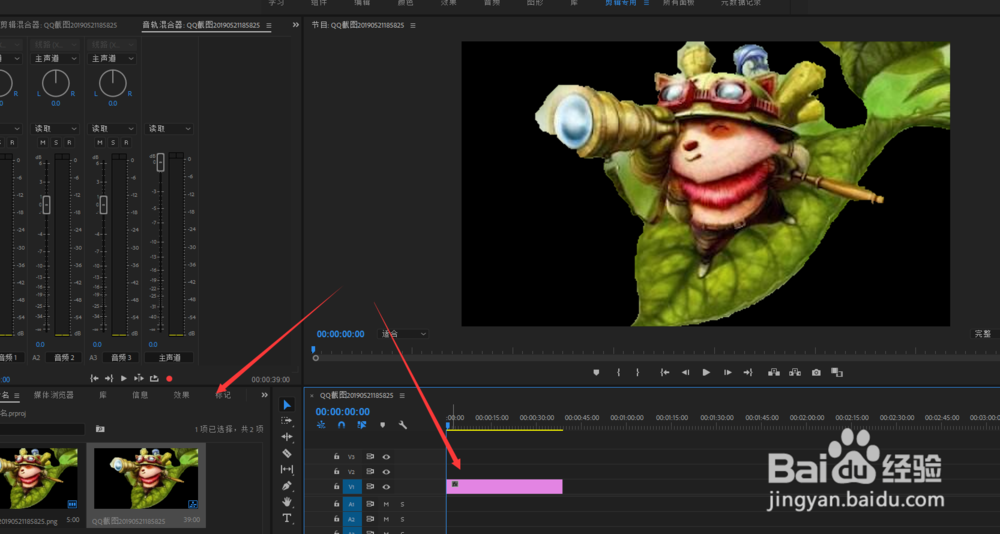Mute audio 2 in track mixer
Viewport: 1000px width, 534px height.
coord(43,142)
